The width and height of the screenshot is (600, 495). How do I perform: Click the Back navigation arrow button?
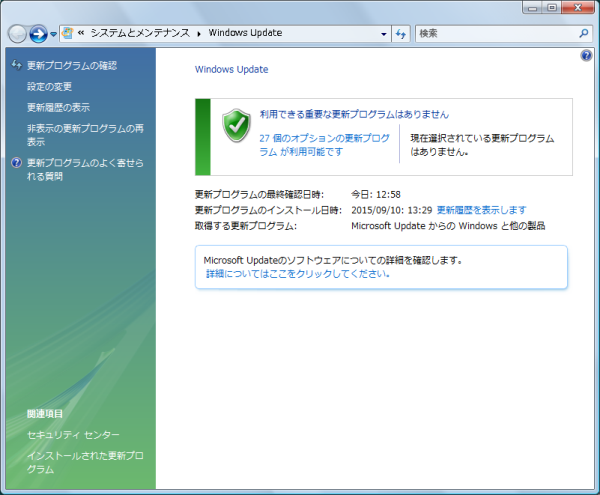[17, 34]
